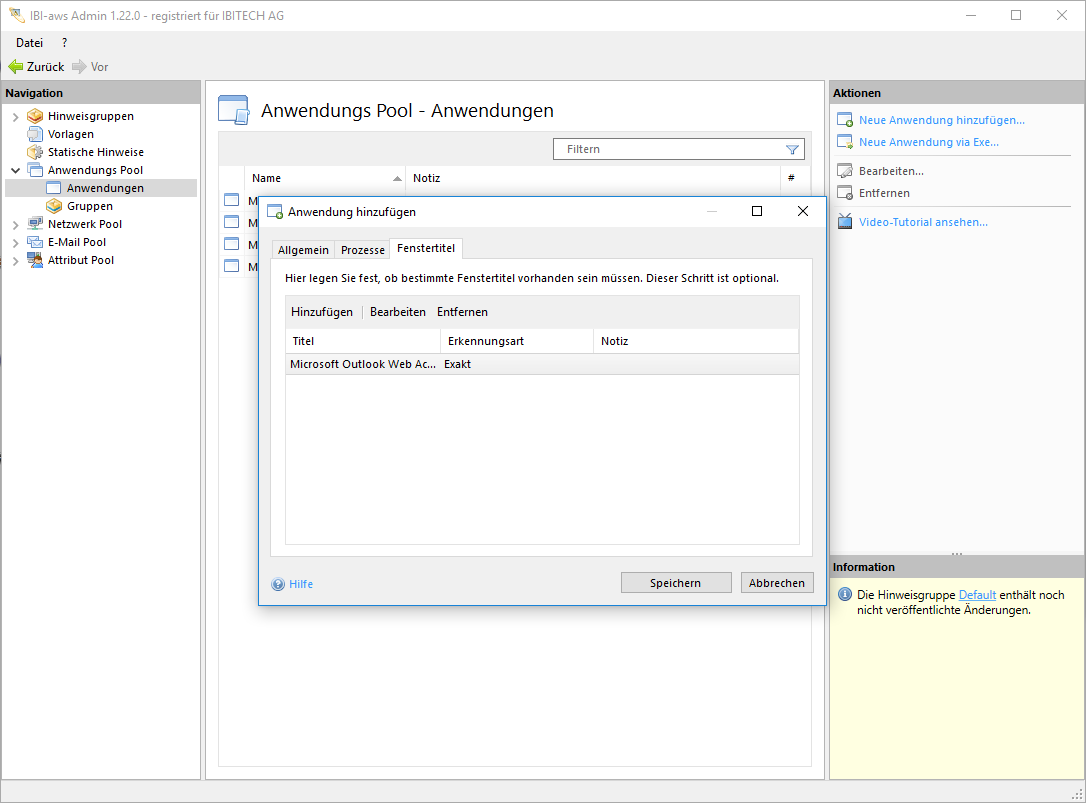Collapse the Anwendungs Pool tree node
Image resolution: width=1086 pixels, height=803 pixels.
pos(15,171)
